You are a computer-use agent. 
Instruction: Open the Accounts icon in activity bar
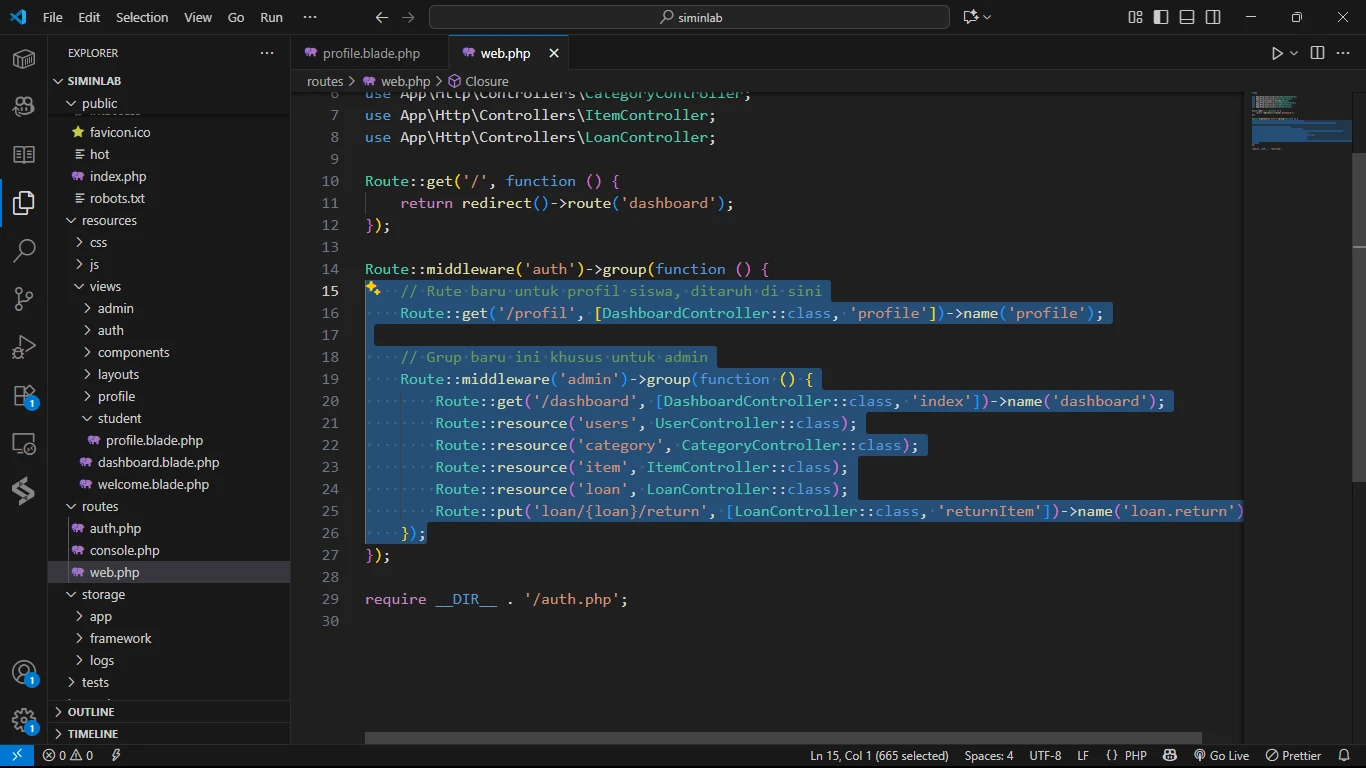coord(24,672)
